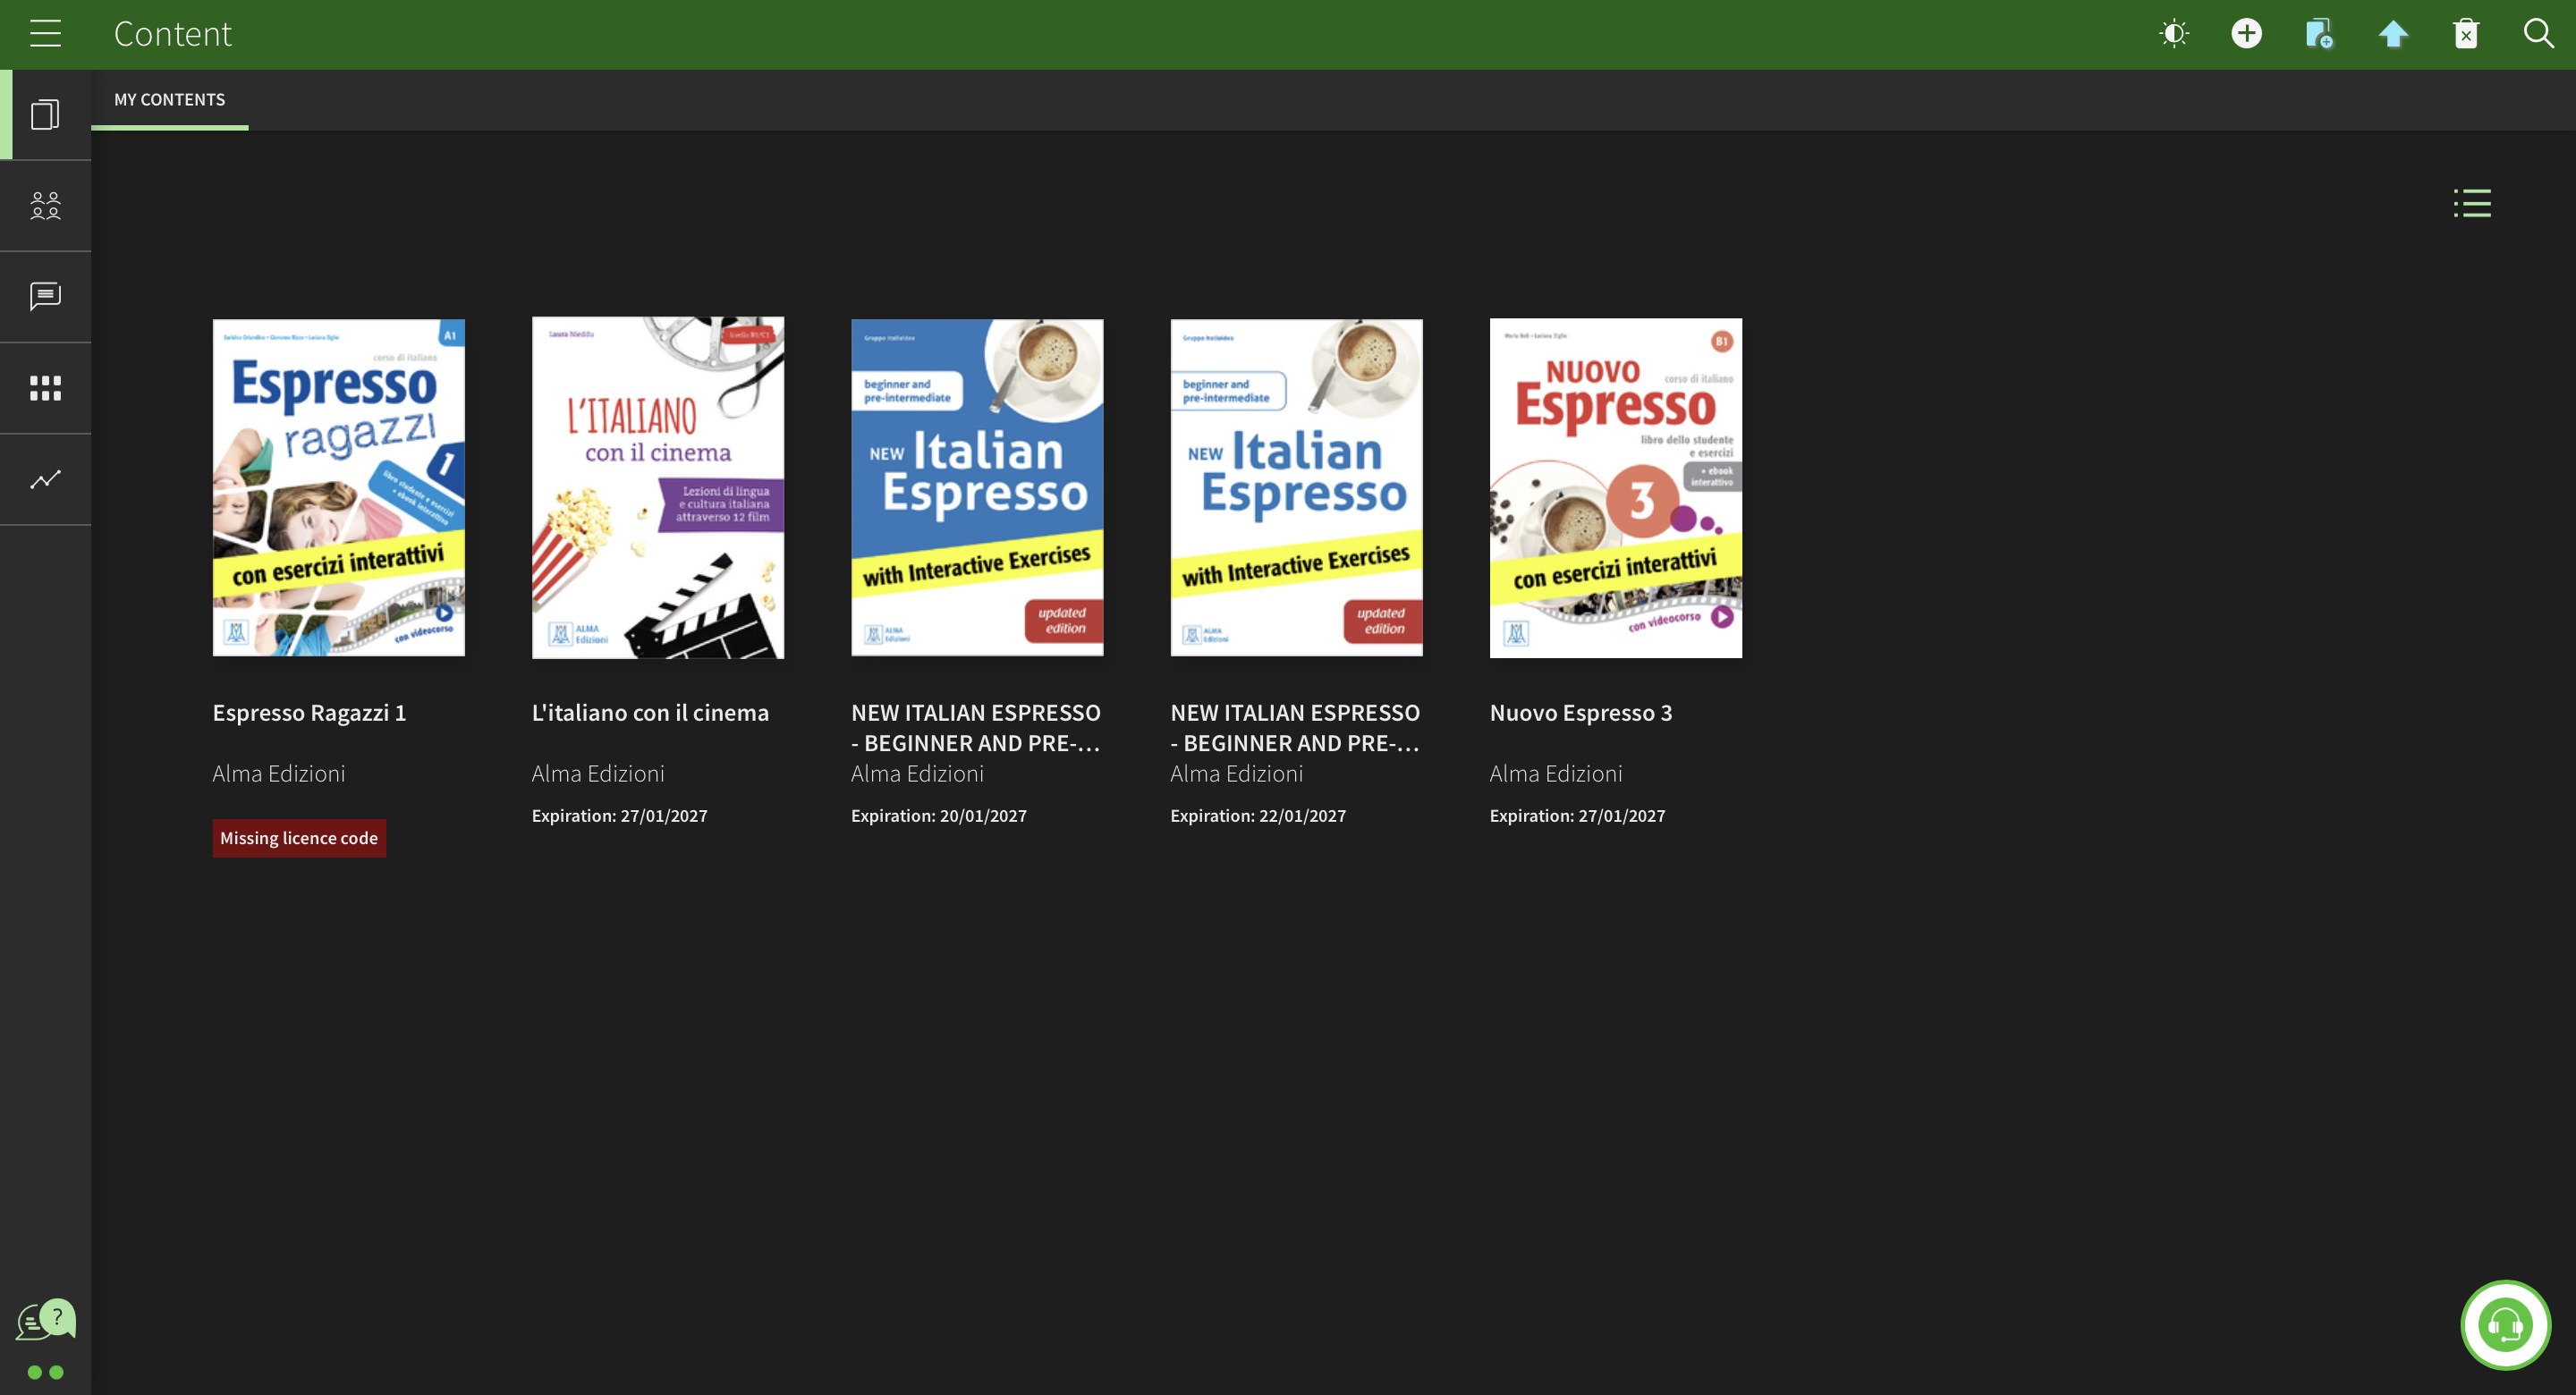Click the Nuovo Espresso 3 title

coord(1580,713)
